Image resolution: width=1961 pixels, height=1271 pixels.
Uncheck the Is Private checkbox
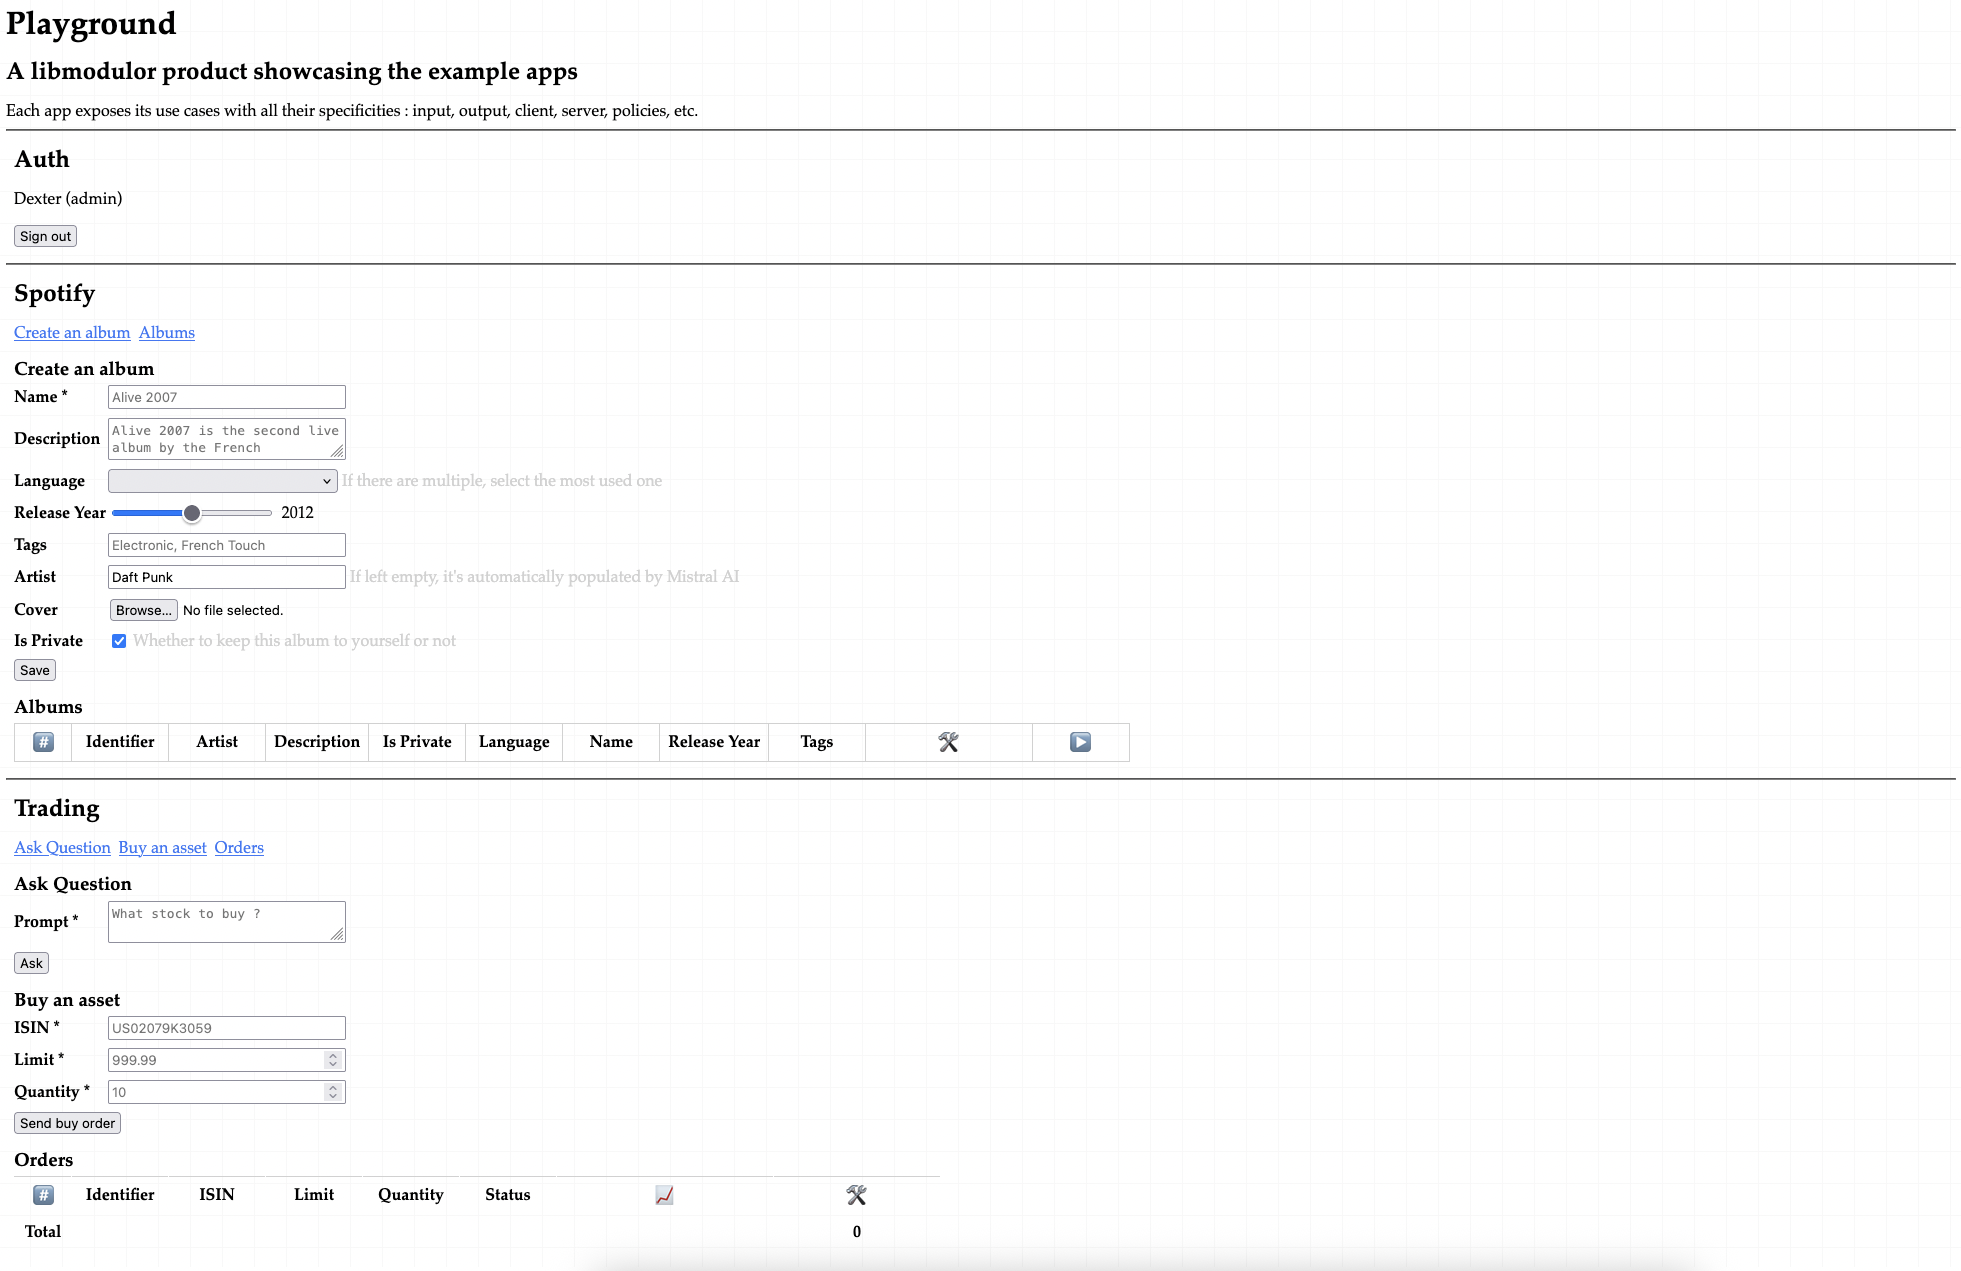(x=119, y=640)
